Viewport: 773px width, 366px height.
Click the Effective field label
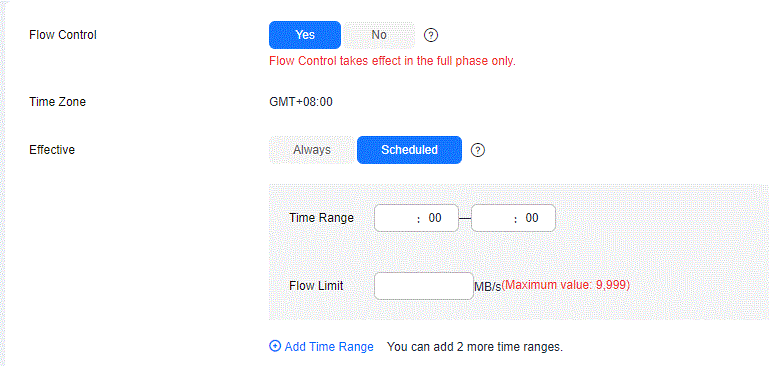pyautogui.click(x=52, y=150)
